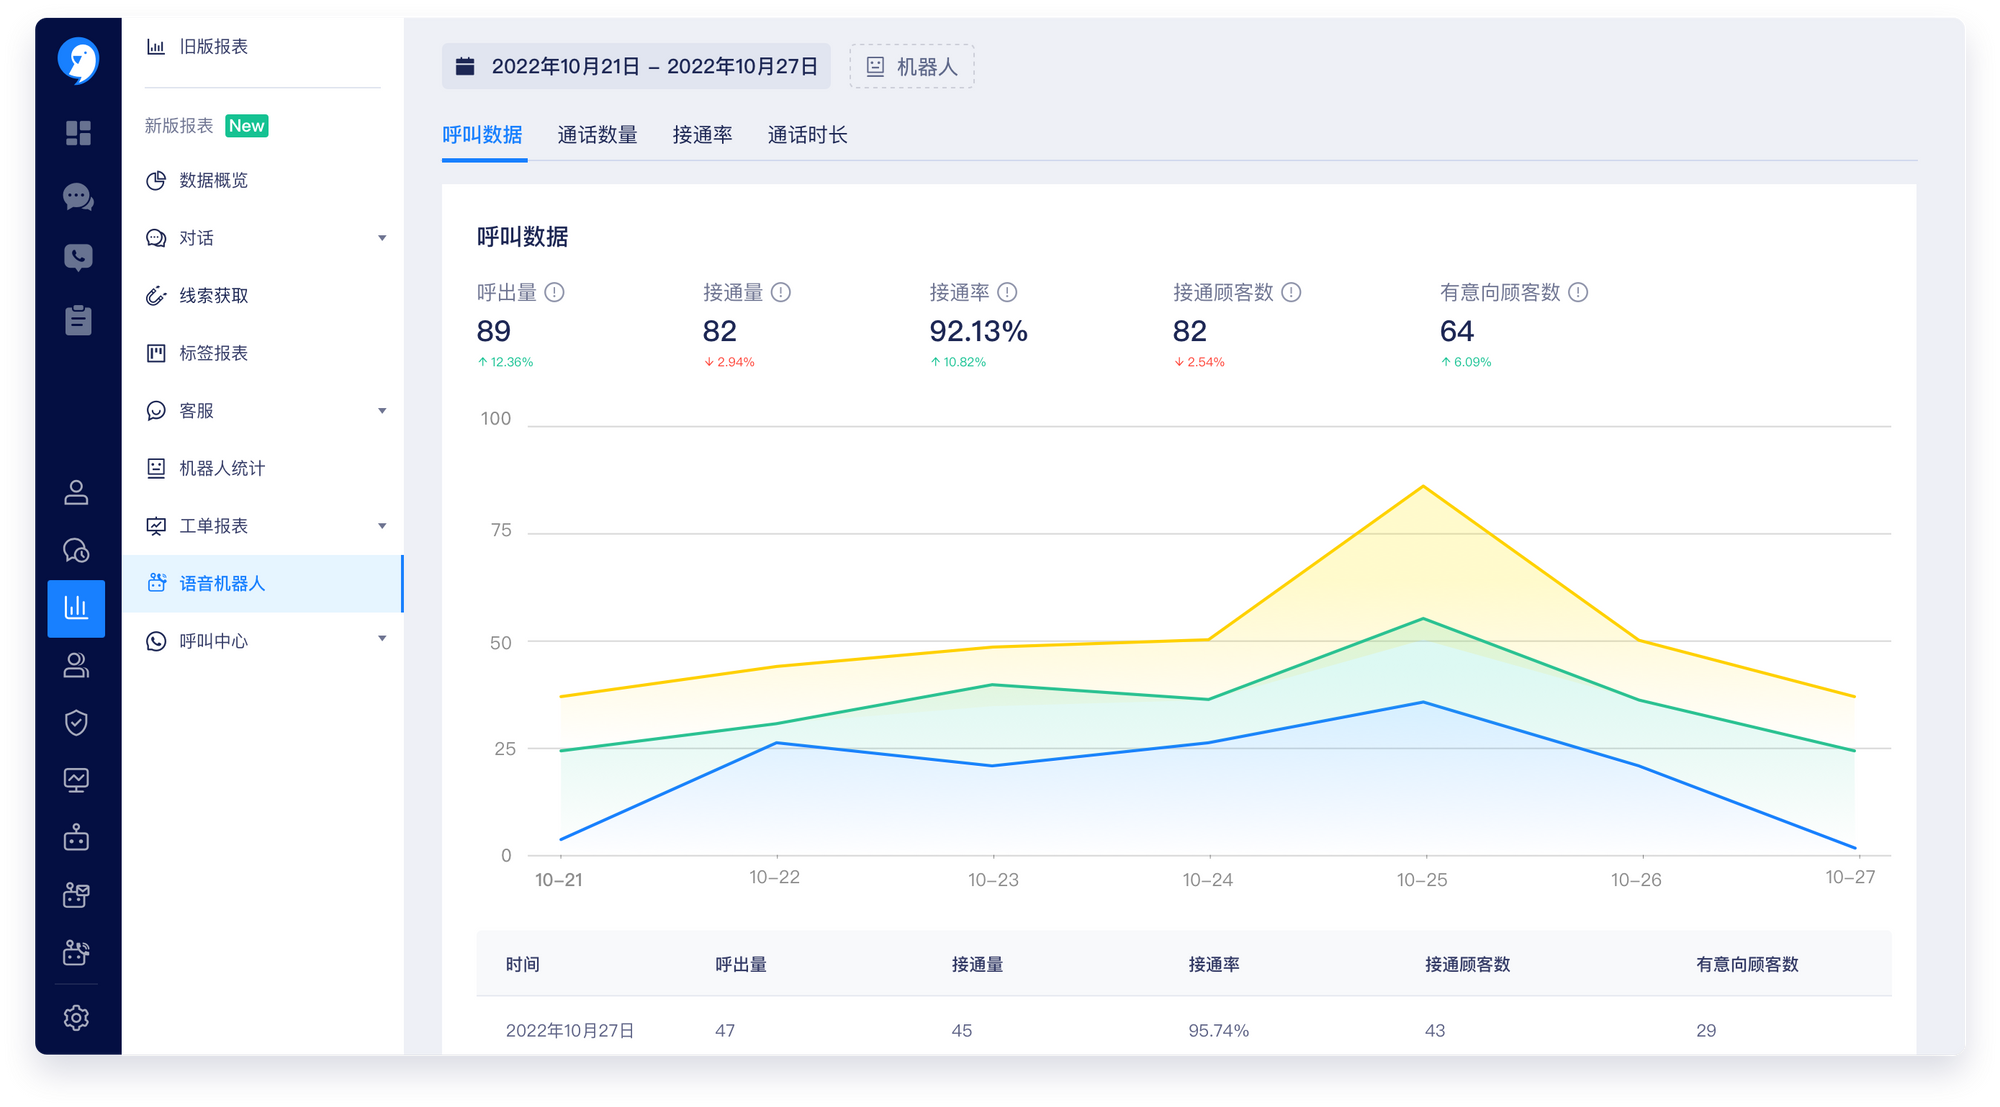Open the robot icon in dark sidebar
This screenshot has width=2000, height=1107.
tap(76, 838)
